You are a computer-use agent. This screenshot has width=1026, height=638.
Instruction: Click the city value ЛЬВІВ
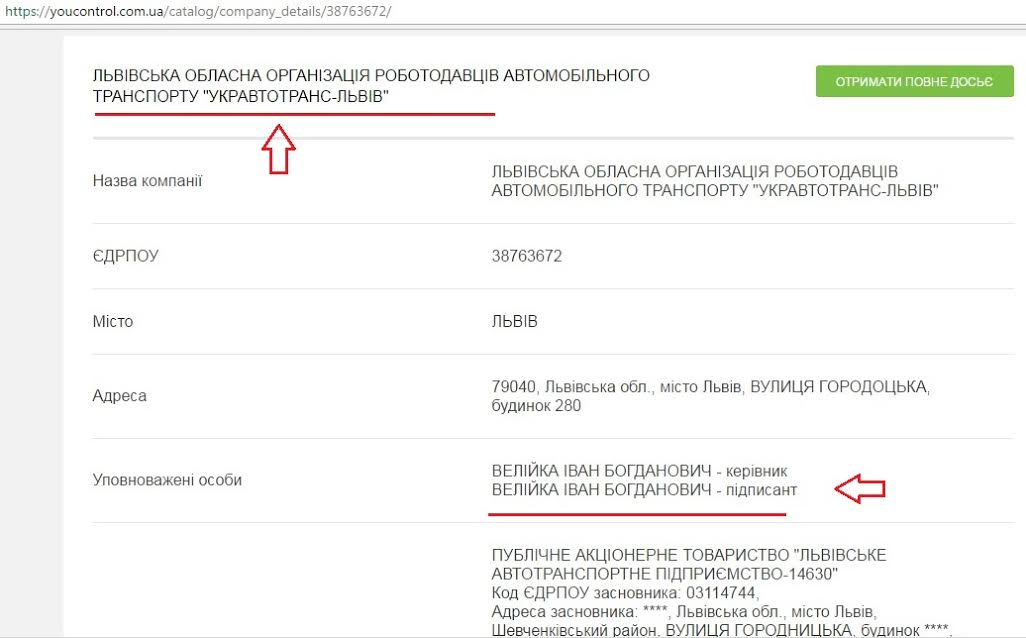[514, 321]
